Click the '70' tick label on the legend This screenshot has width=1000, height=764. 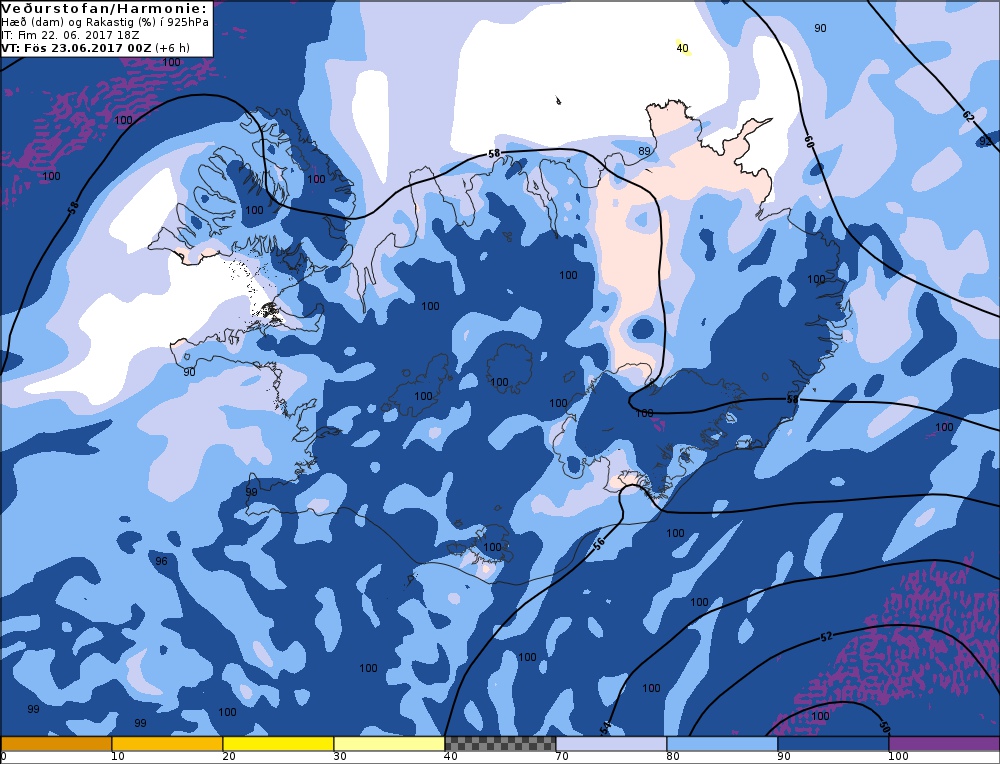[x=561, y=756]
